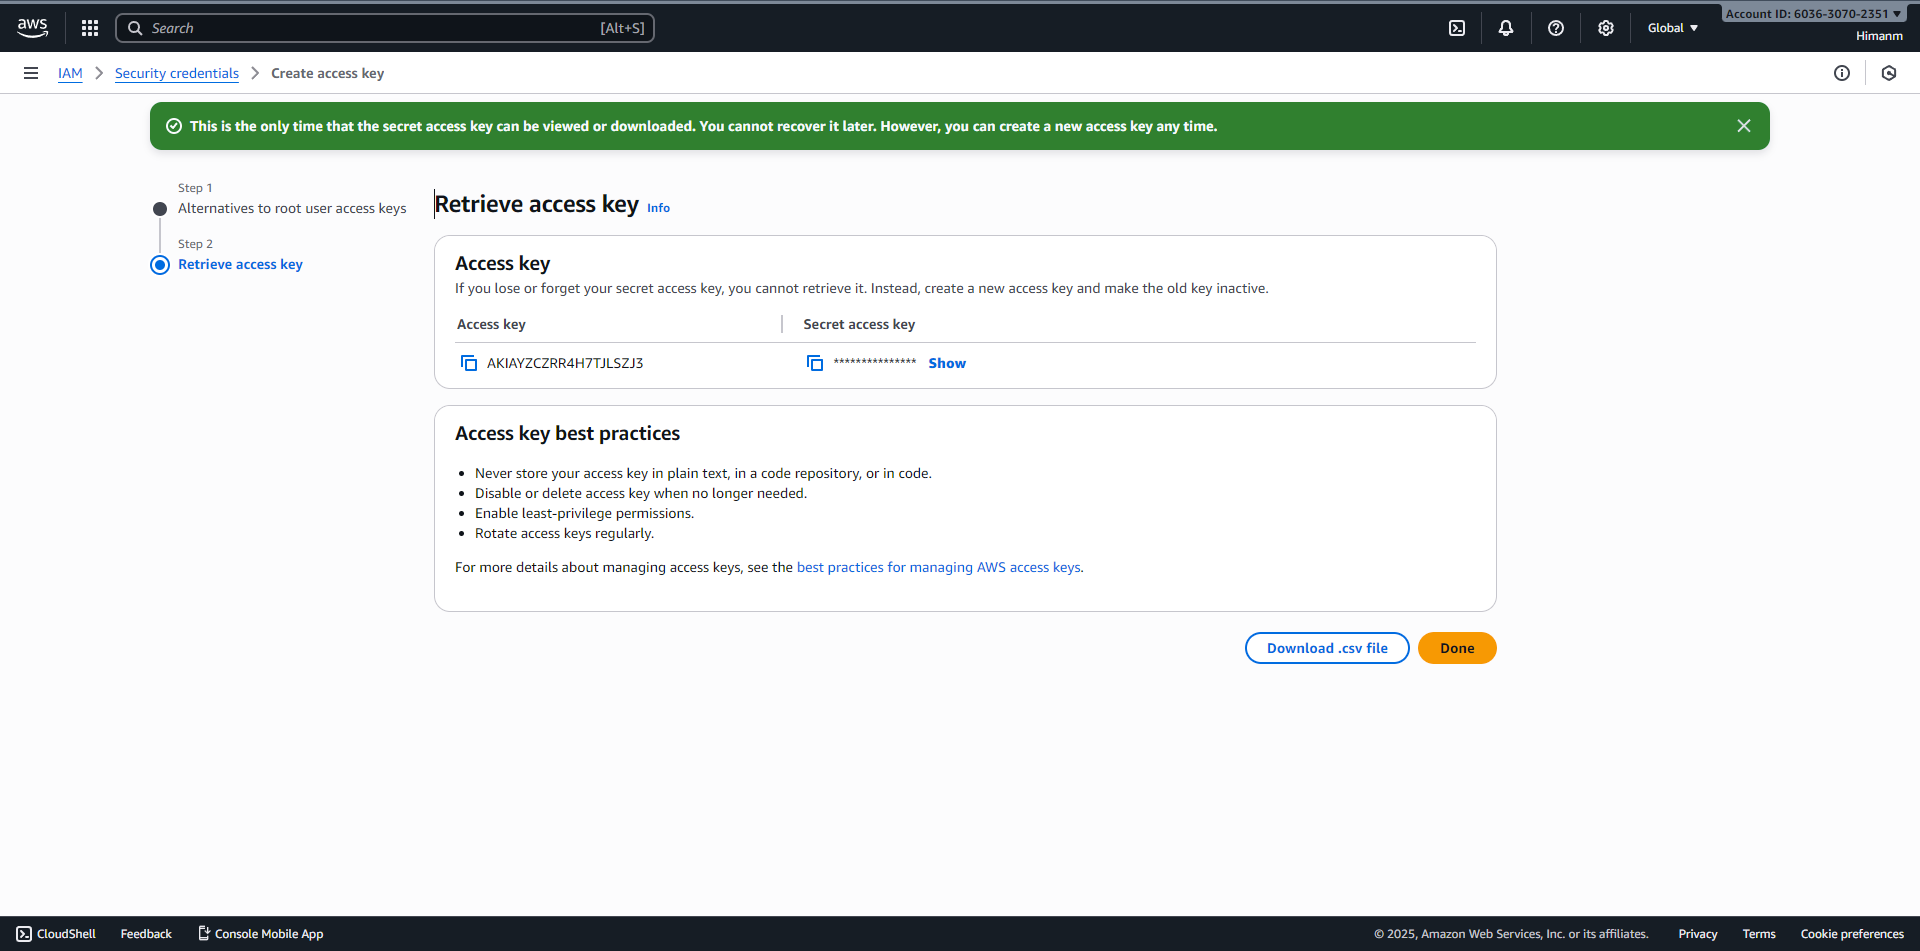The image size is (1920, 951).
Task: Open the AWS services grid
Action: pyautogui.click(x=89, y=27)
